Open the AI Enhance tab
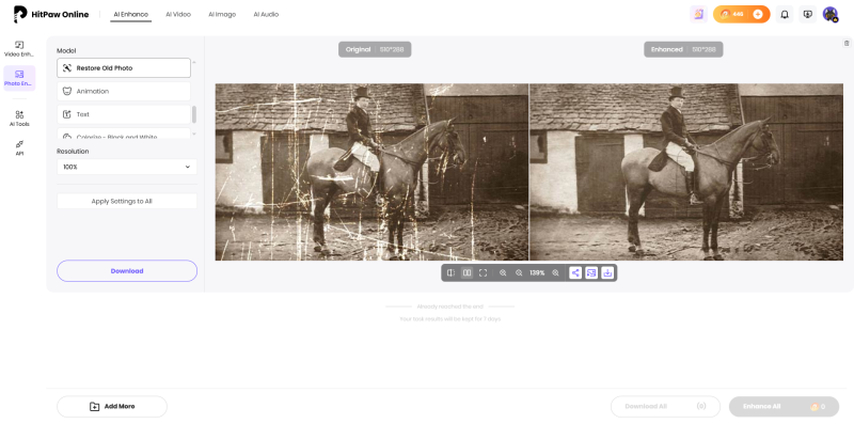The height and width of the screenshot is (424, 854). 131,15
